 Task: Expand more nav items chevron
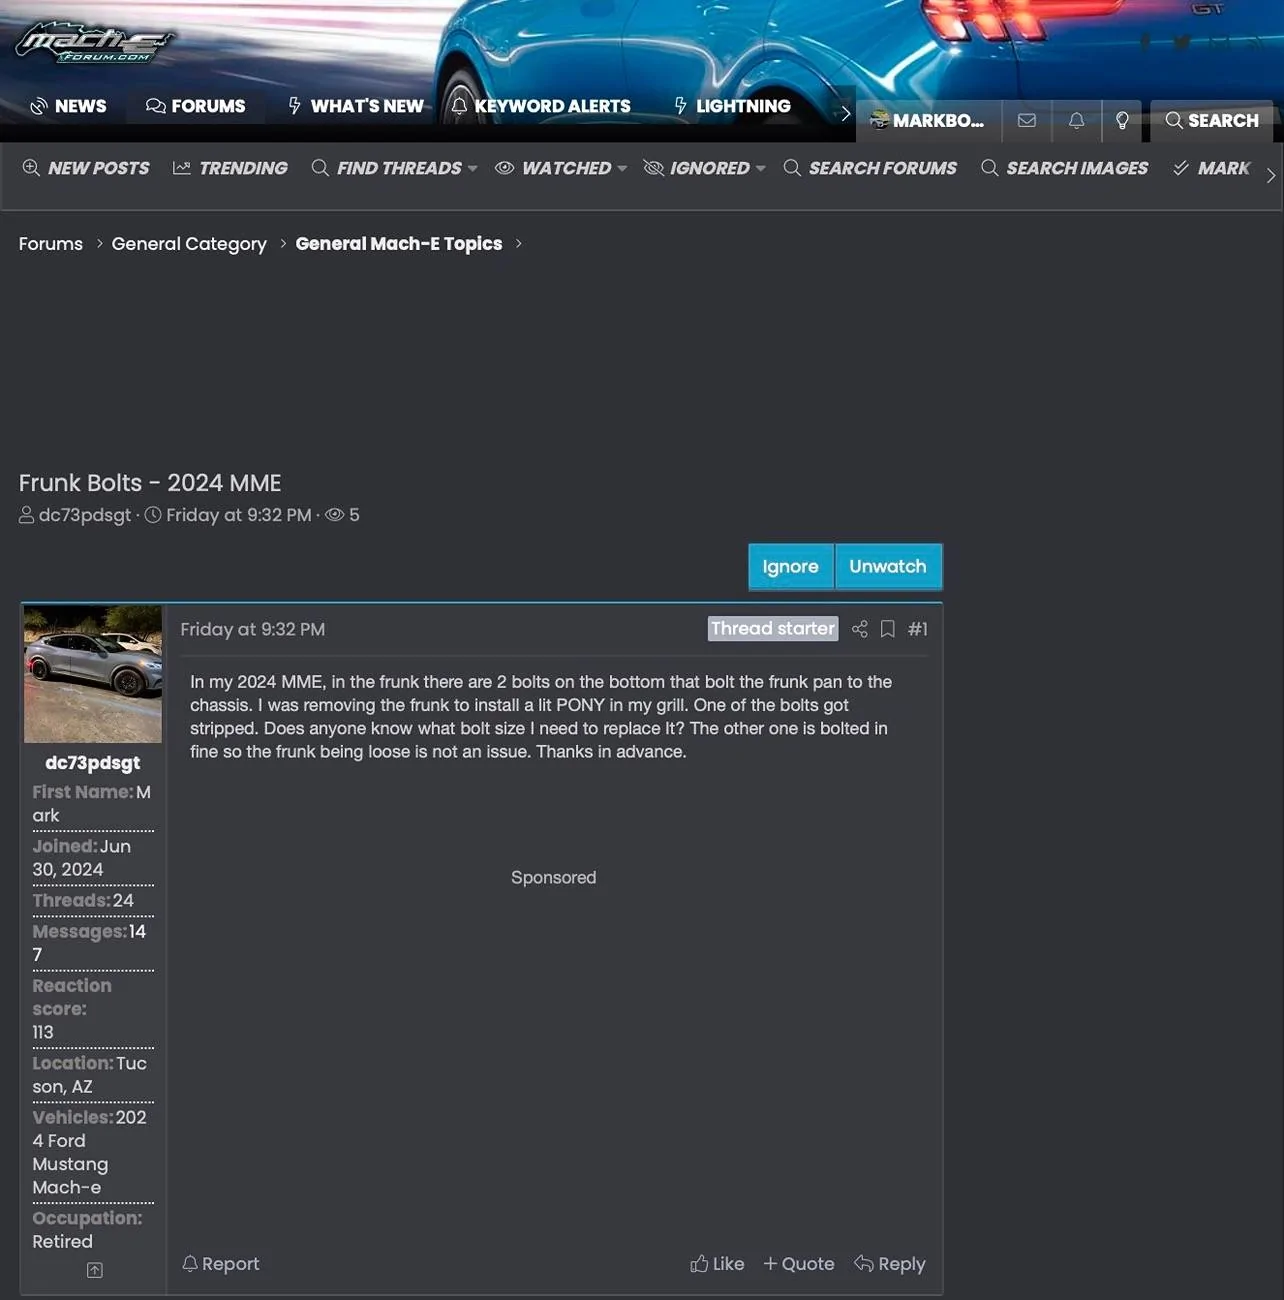[845, 113]
